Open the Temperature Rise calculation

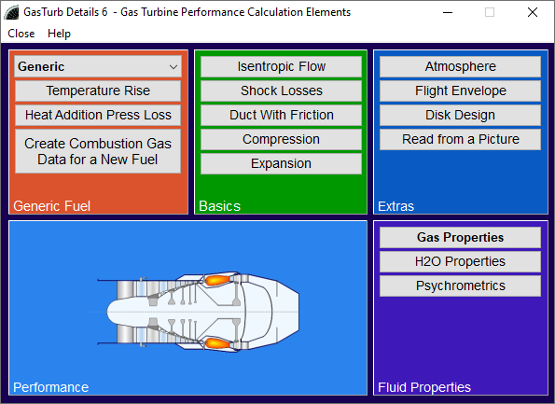(98, 91)
